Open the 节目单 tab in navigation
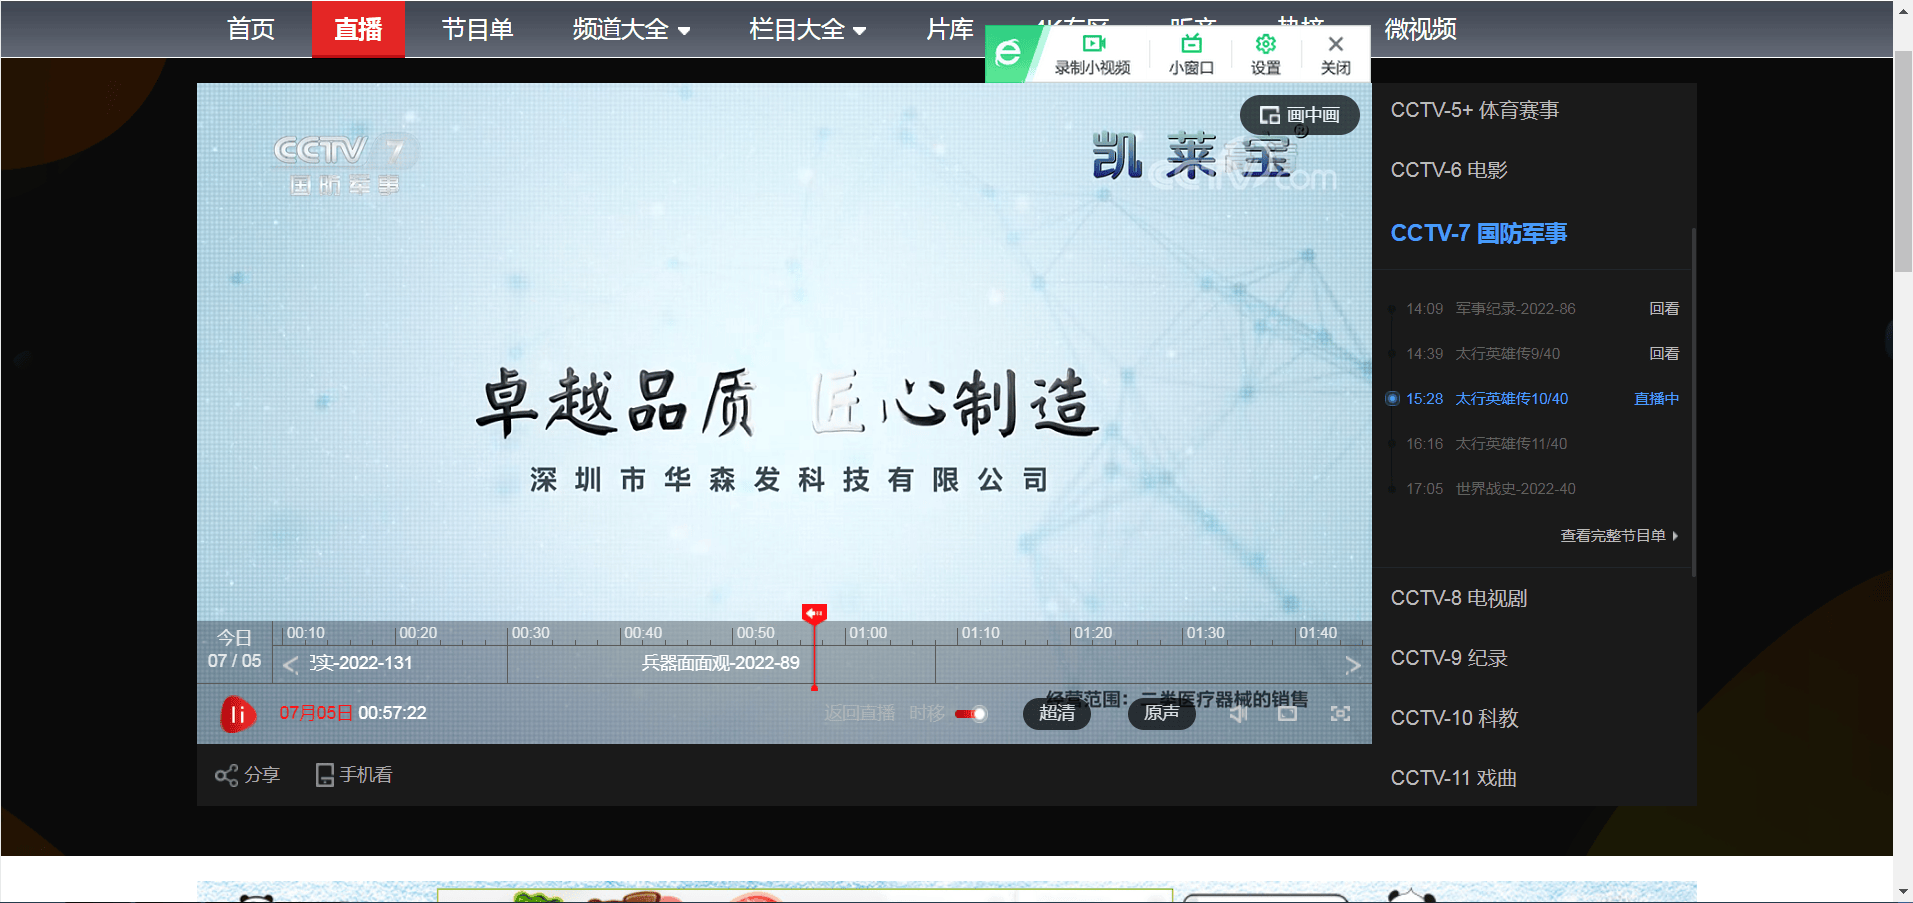 click(477, 30)
